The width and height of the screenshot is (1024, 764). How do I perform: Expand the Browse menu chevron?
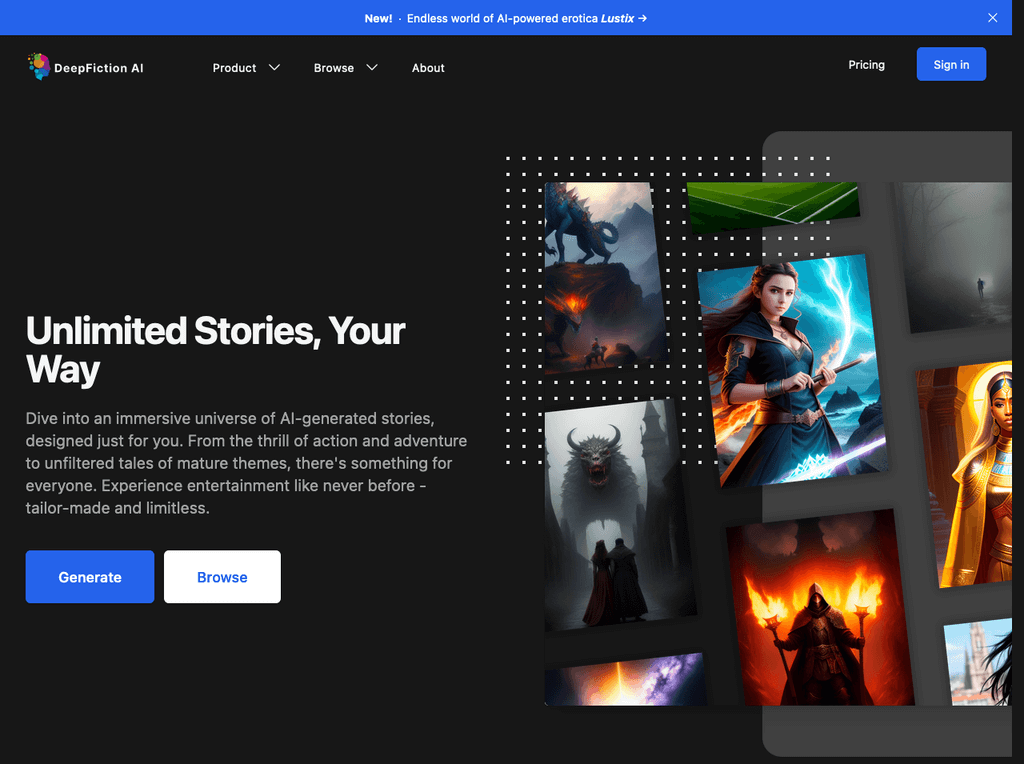pyautogui.click(x=372, y=67)
